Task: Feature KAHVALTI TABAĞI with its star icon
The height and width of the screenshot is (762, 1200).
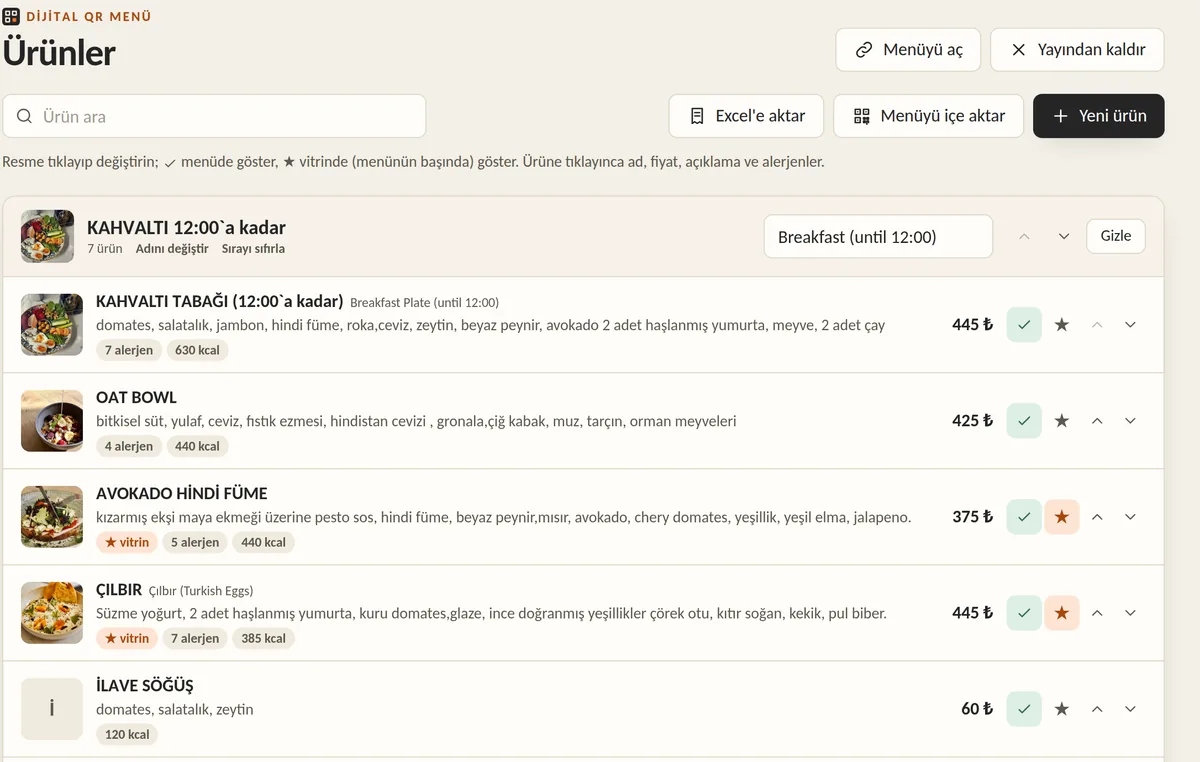Action: [1062, 325]
